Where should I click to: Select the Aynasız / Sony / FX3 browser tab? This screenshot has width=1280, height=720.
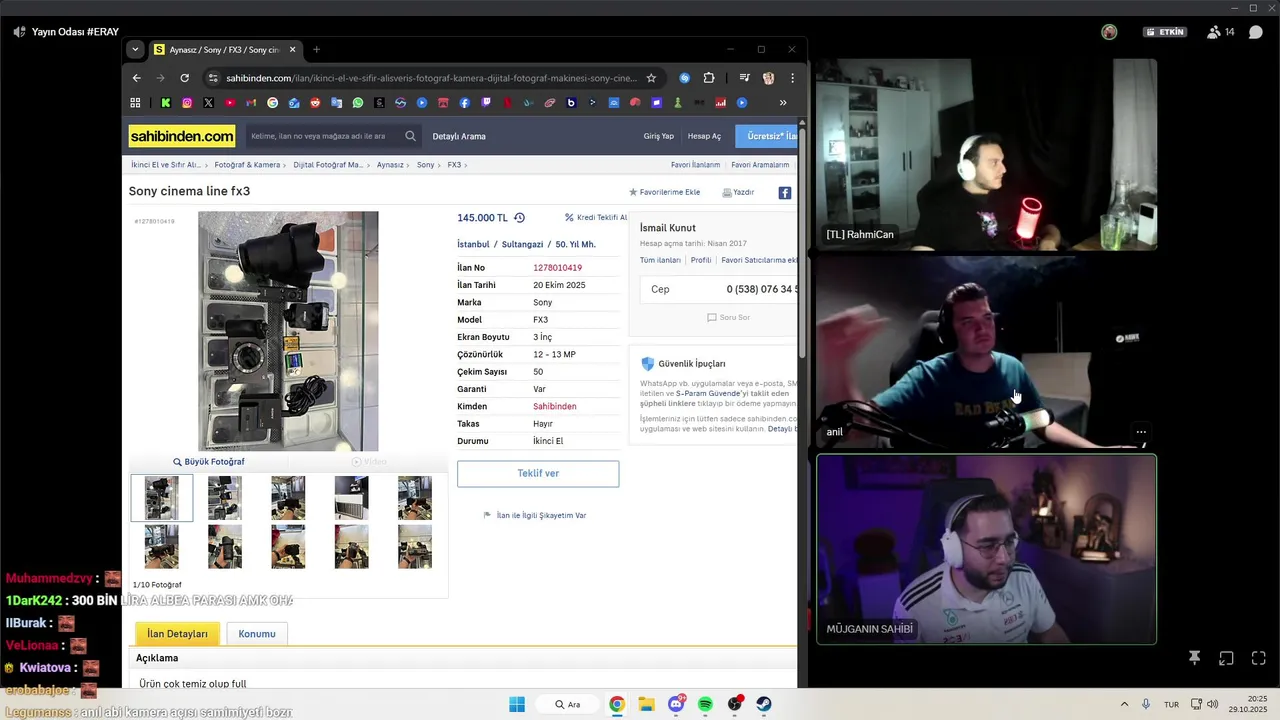tap(225, 49)
